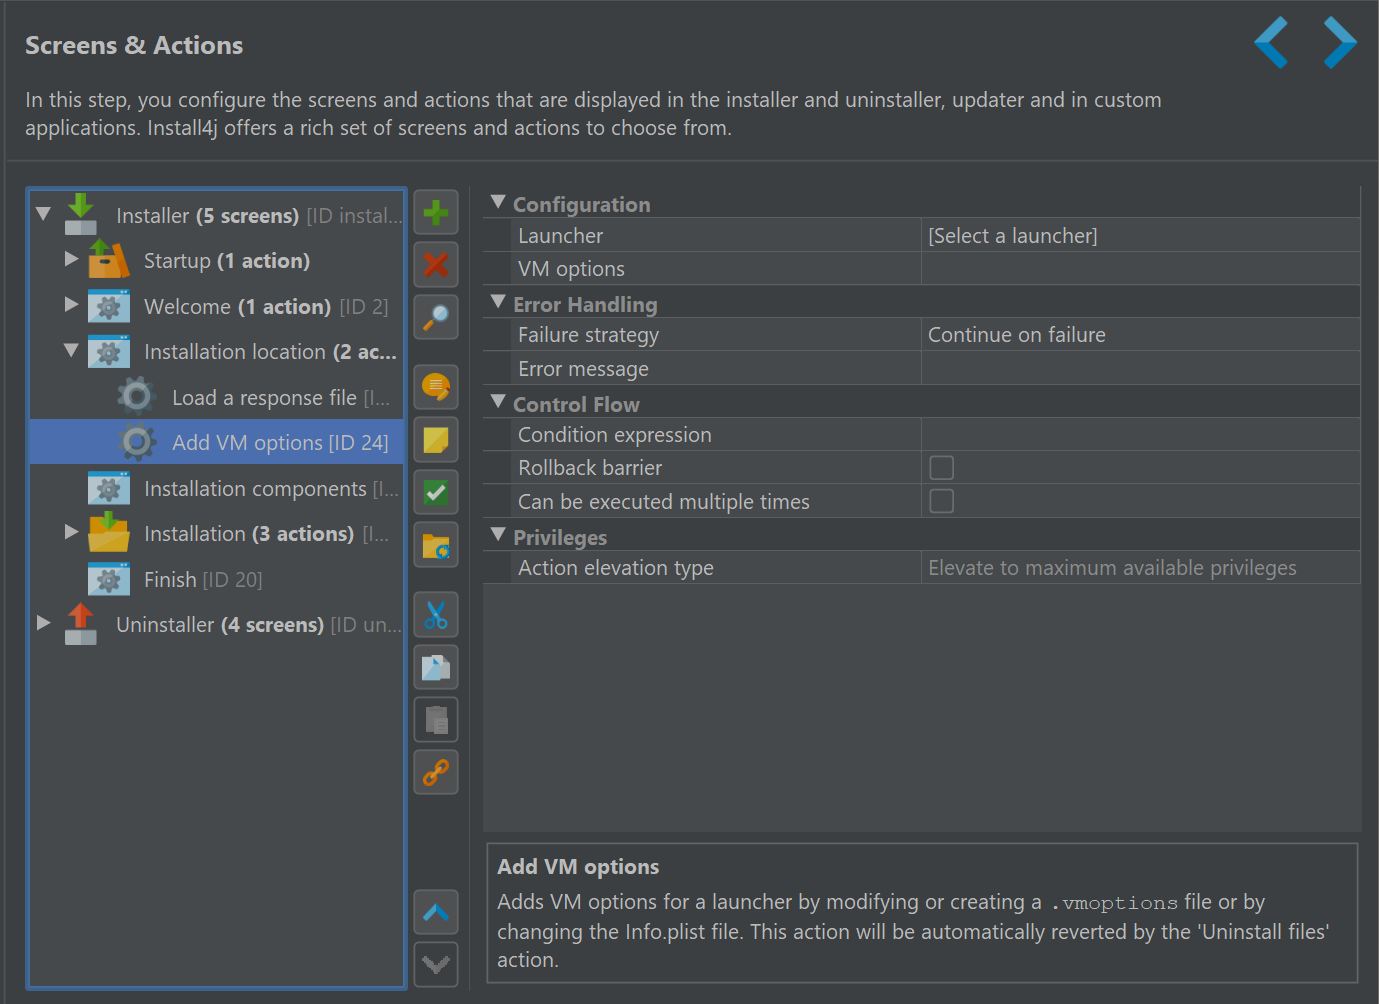
Task: Click the Copy documents button
Action: [x=436, y=667]
